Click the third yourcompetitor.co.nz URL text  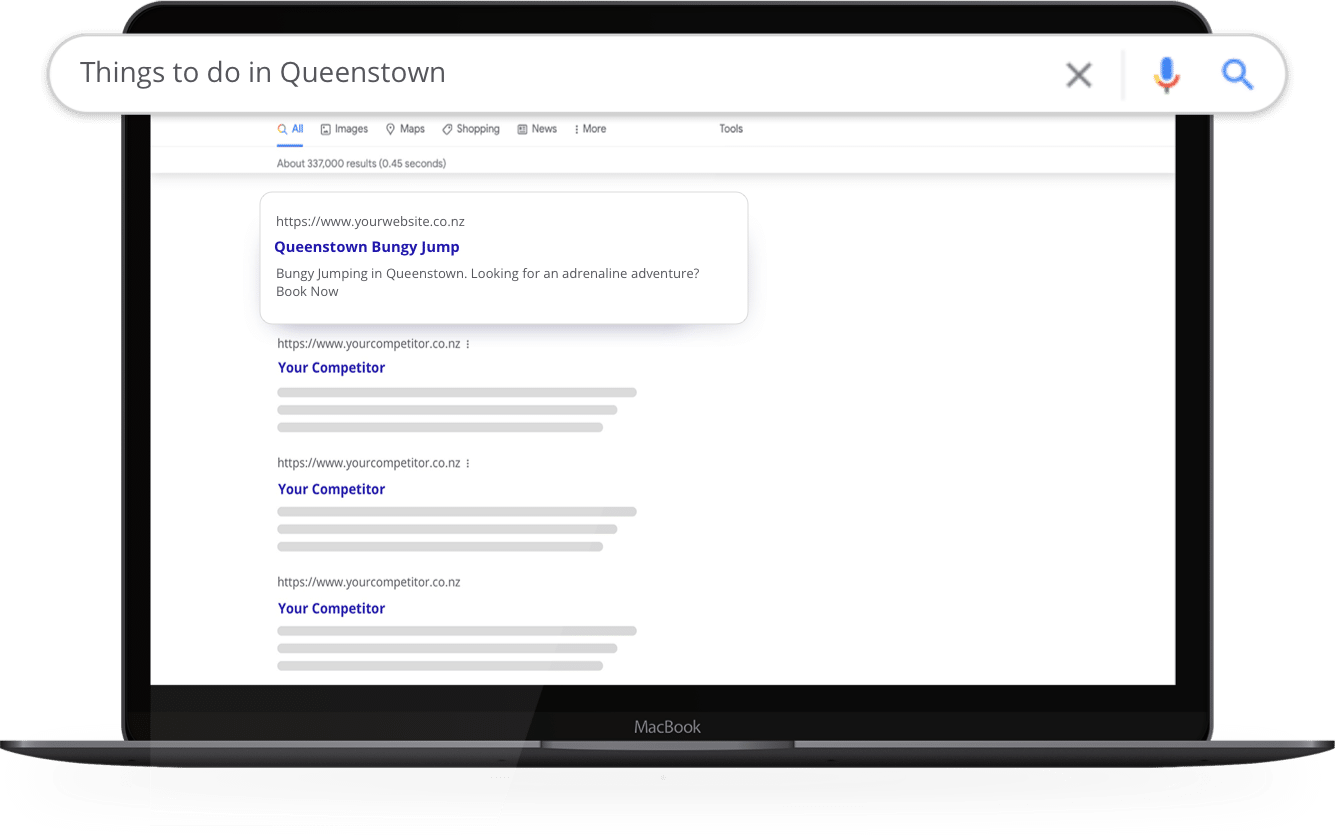[369, 582]
